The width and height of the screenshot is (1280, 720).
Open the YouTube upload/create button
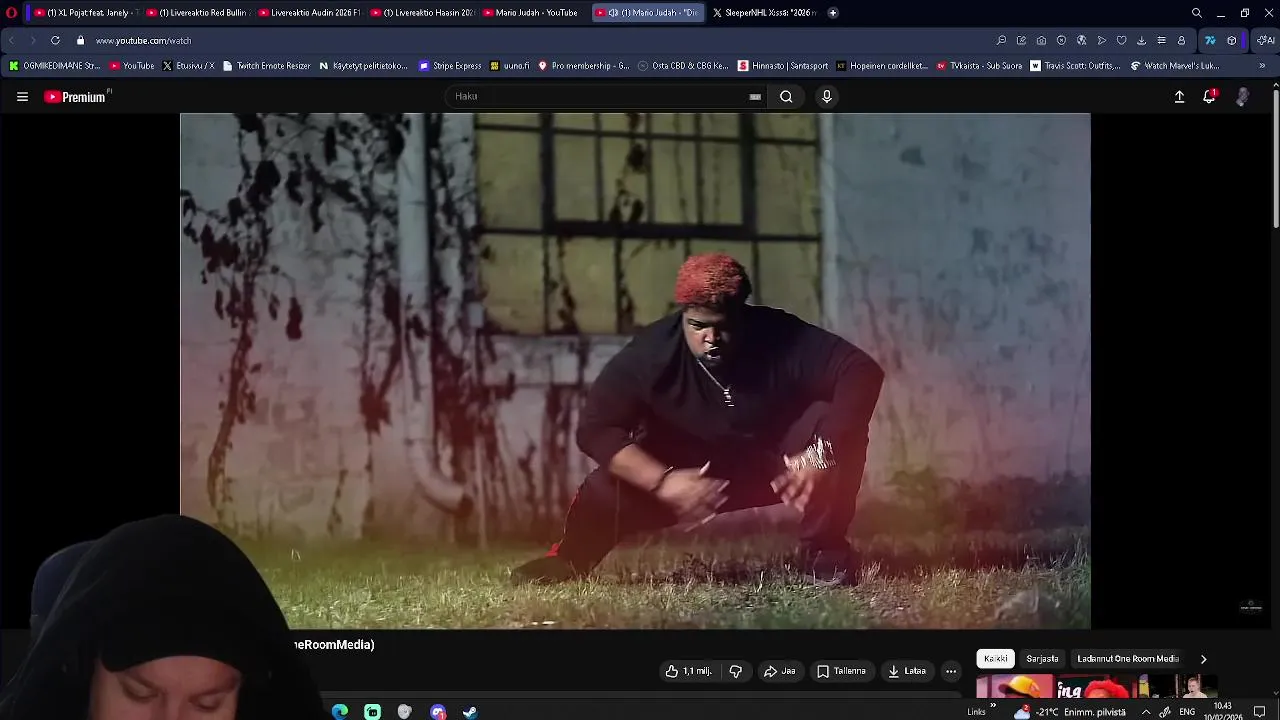[1179, 97]
